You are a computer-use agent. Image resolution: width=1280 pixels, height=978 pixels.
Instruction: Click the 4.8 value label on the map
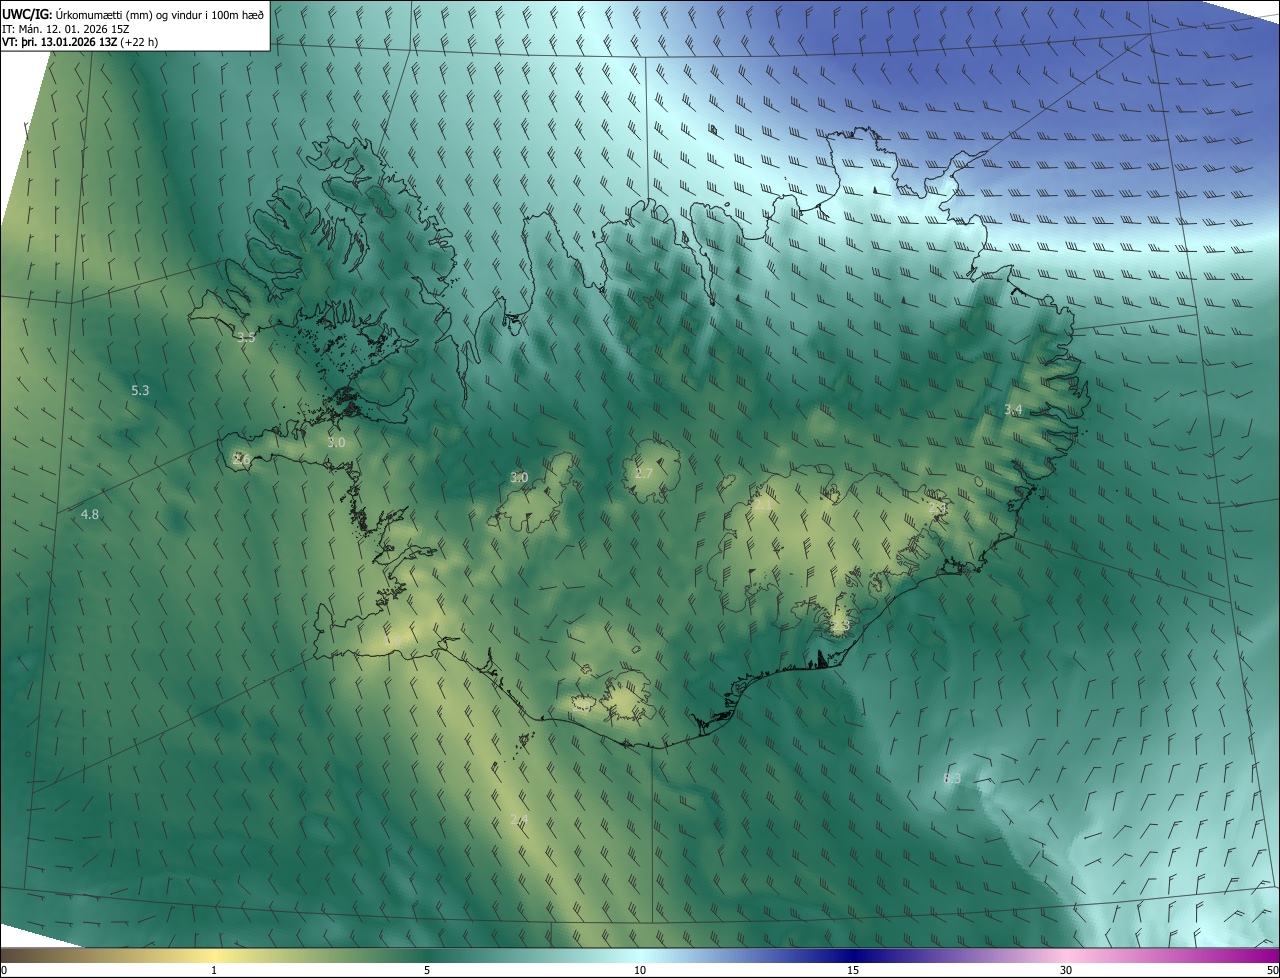[90, 514]
